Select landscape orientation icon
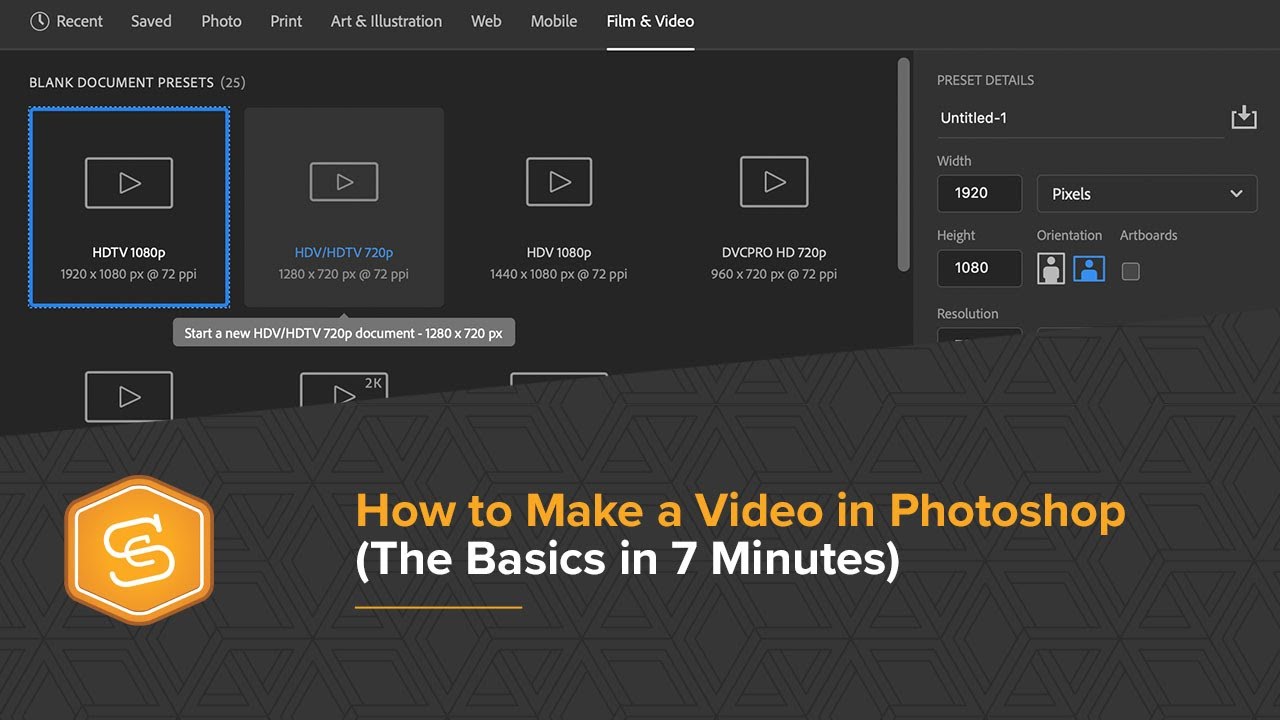This screenshot has height=720, width=1280. pos(1089,269)
